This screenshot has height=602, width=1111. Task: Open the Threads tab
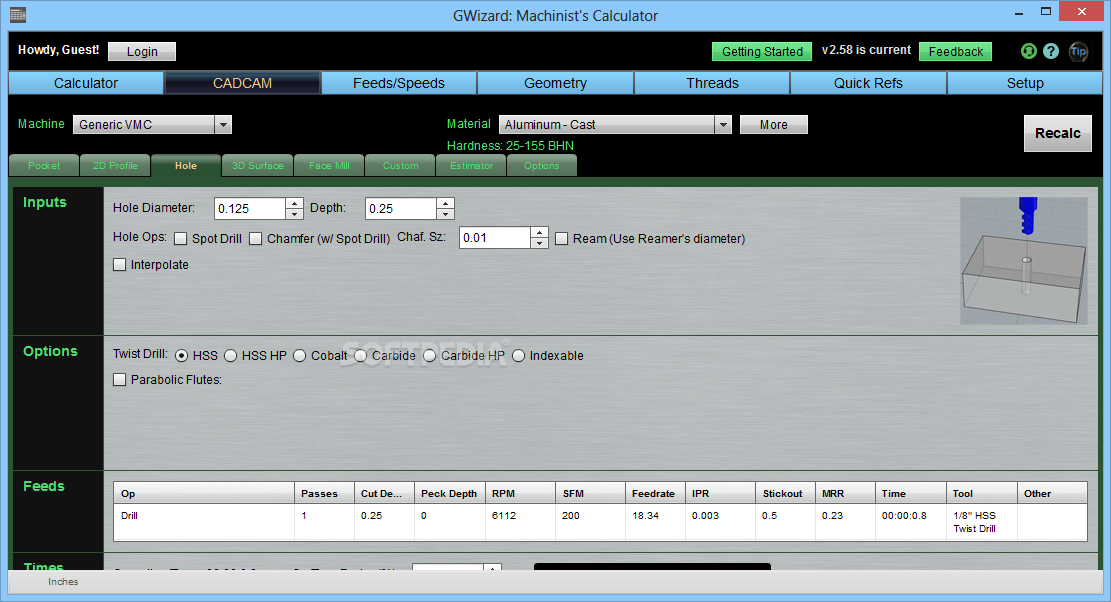712,83
